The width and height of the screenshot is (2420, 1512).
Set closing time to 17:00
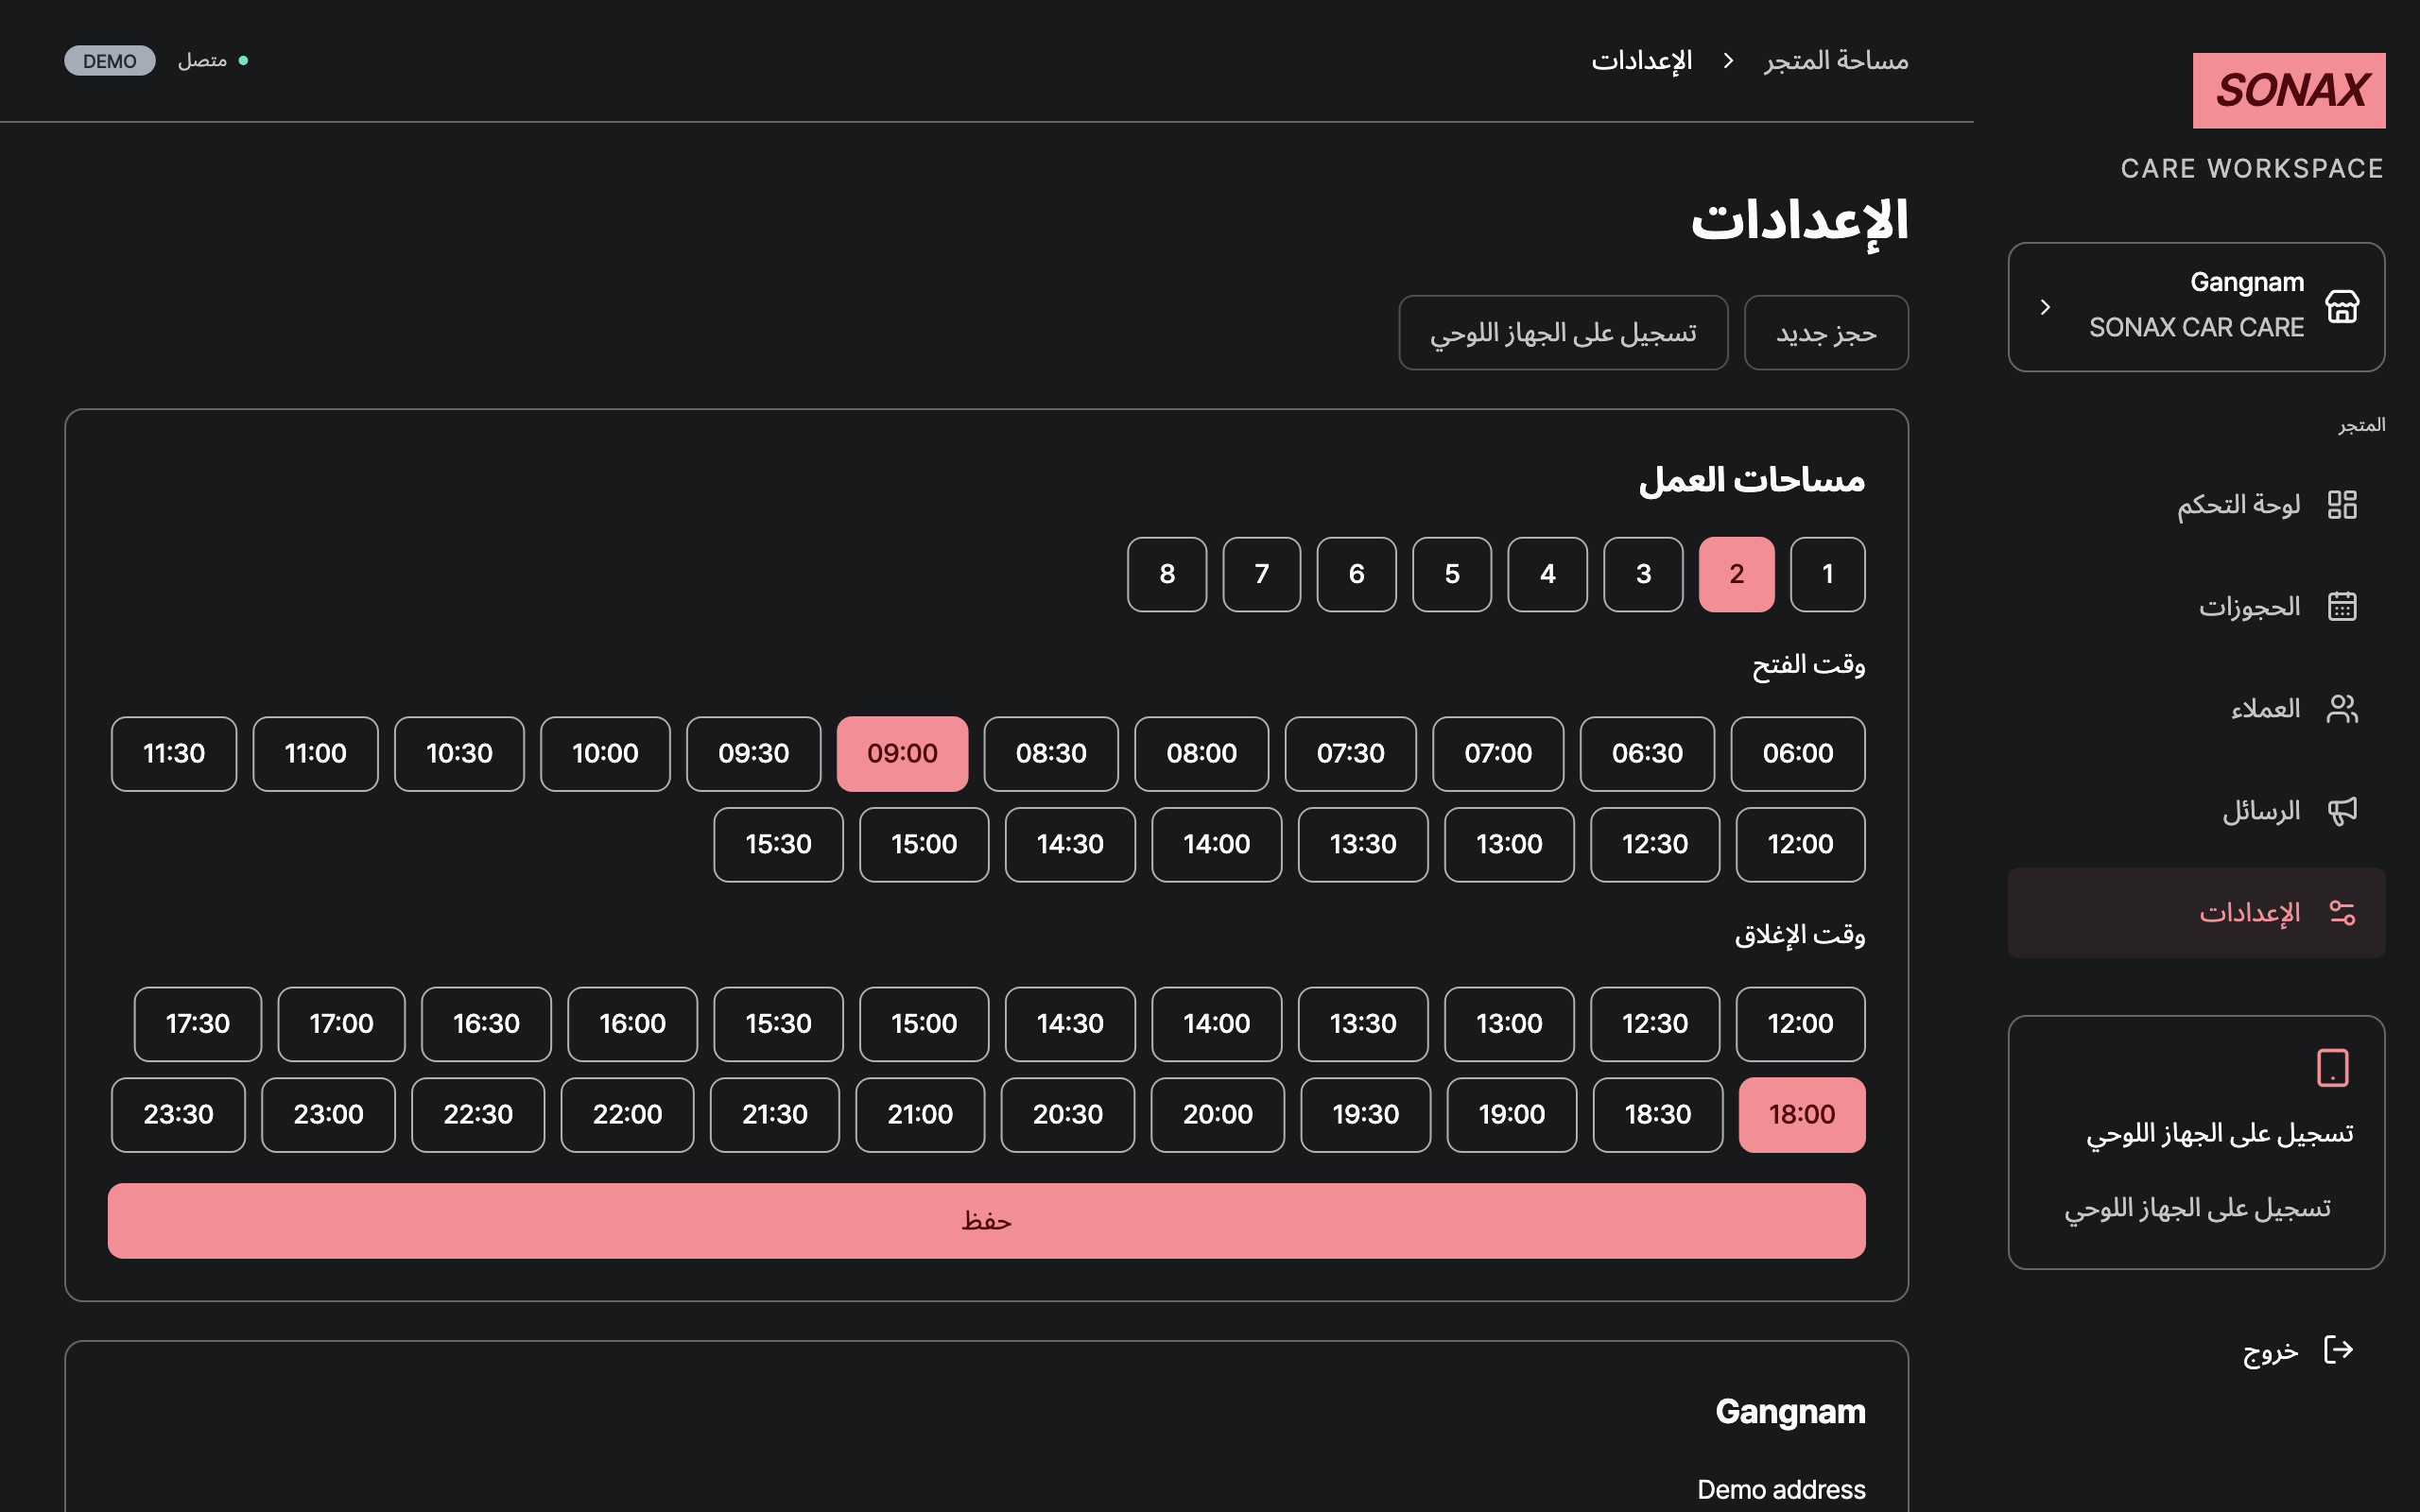[341, 1024]
